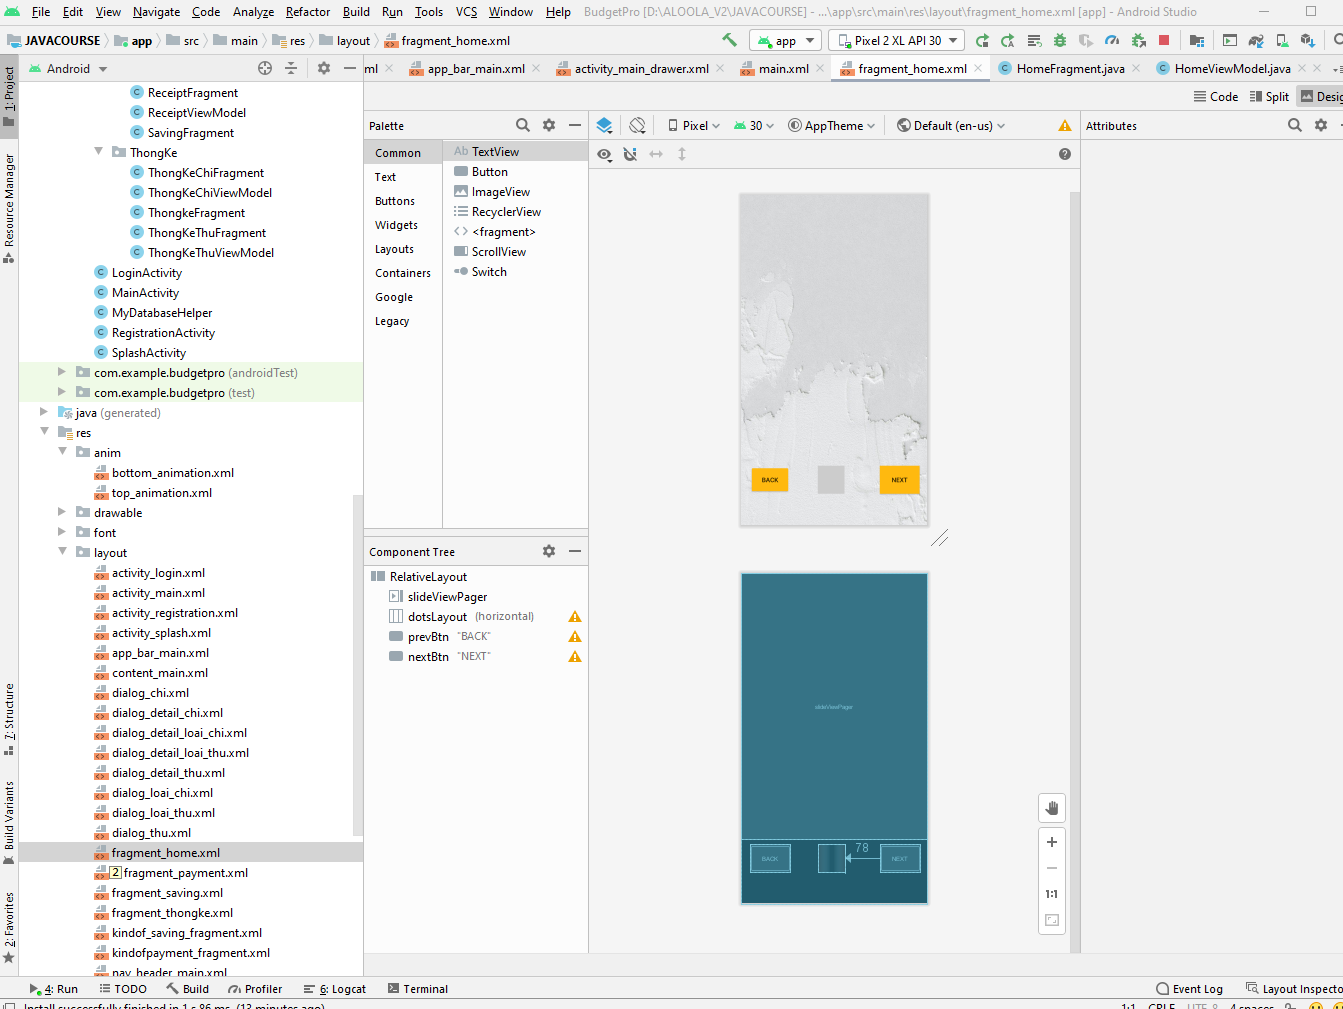1343x1009 pixels.
Task: Open the API 30 version dropdown
Action: tap(754, 126)
